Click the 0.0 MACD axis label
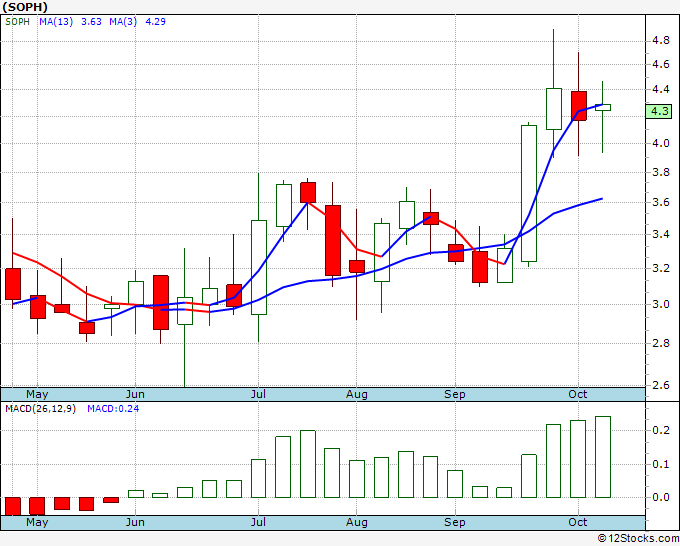680x546 pixels. (660, 498)
